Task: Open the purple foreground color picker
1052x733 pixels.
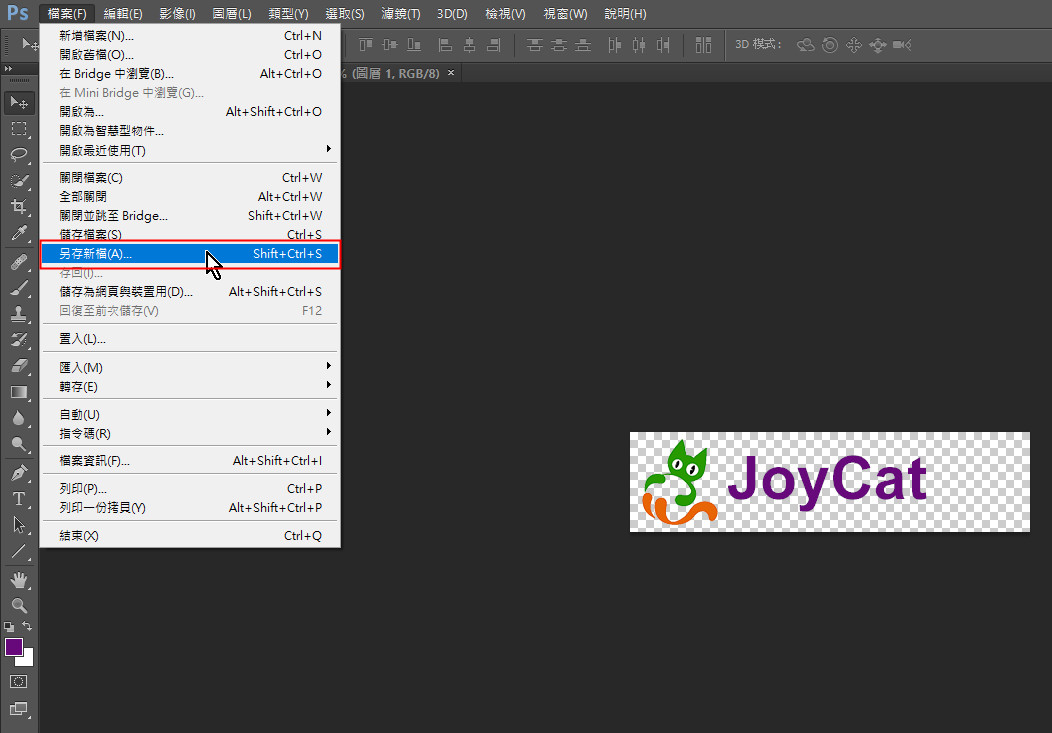Action: point(13,646)
